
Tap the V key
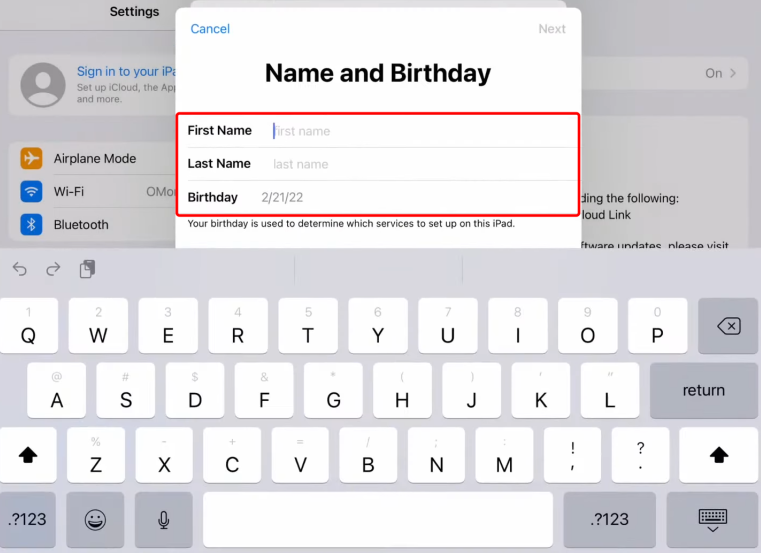tap(300, 455)
